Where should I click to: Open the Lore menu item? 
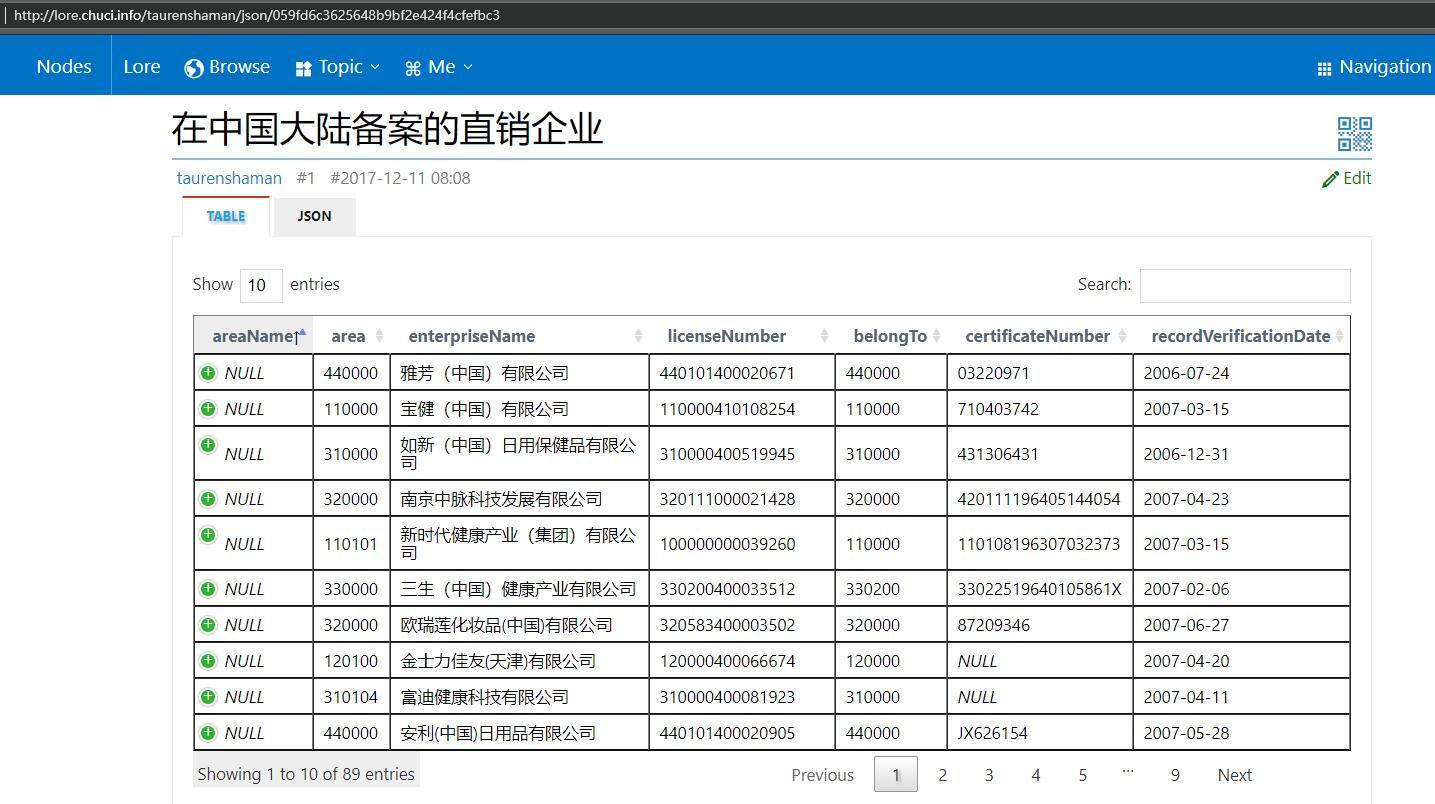point(142,67)
